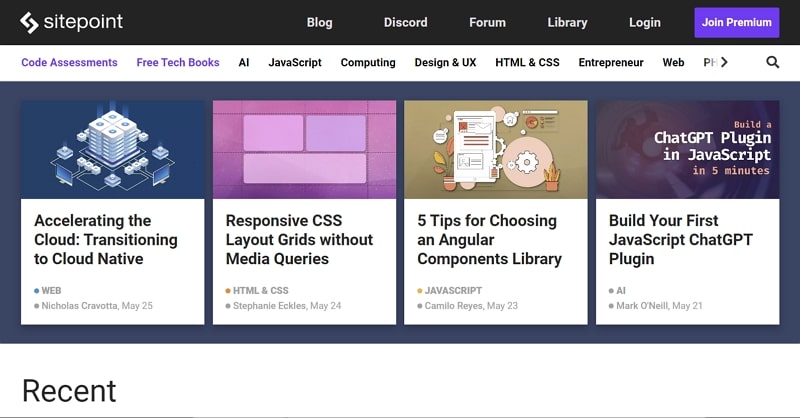The width and height of the screenshot is (800, 418).
Task: Click the Join Premium button
Action: pyautogui.click(x=737, y=22)
